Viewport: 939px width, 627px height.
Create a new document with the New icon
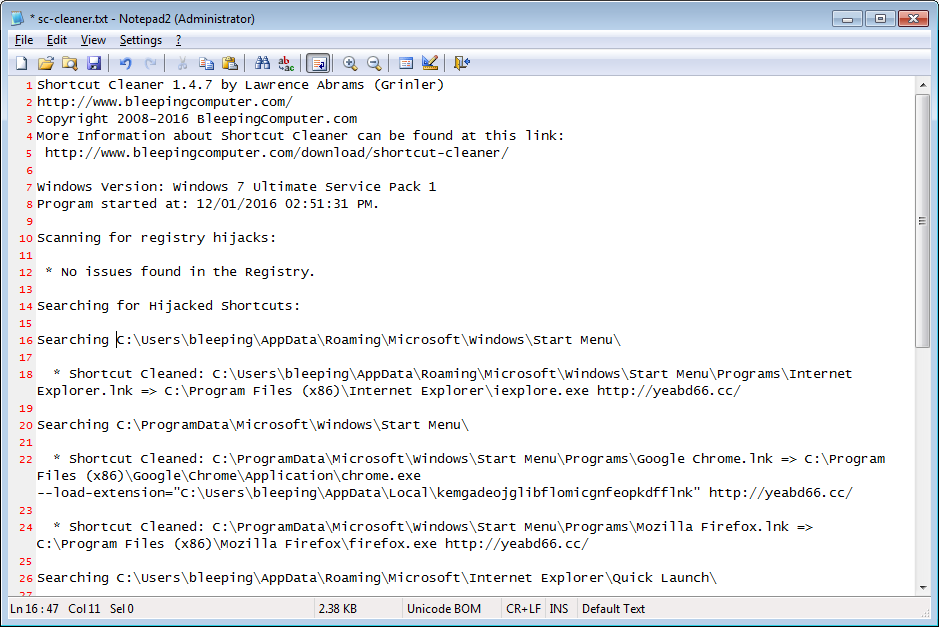[22, 63]
